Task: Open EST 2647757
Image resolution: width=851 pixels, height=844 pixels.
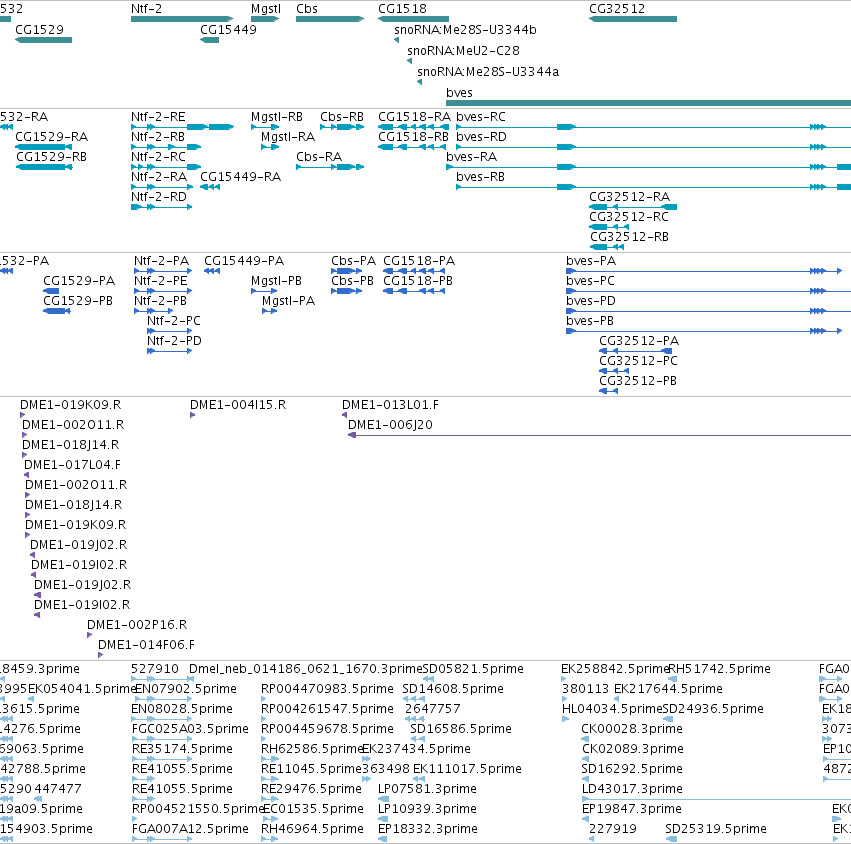Action: point(415,719)
